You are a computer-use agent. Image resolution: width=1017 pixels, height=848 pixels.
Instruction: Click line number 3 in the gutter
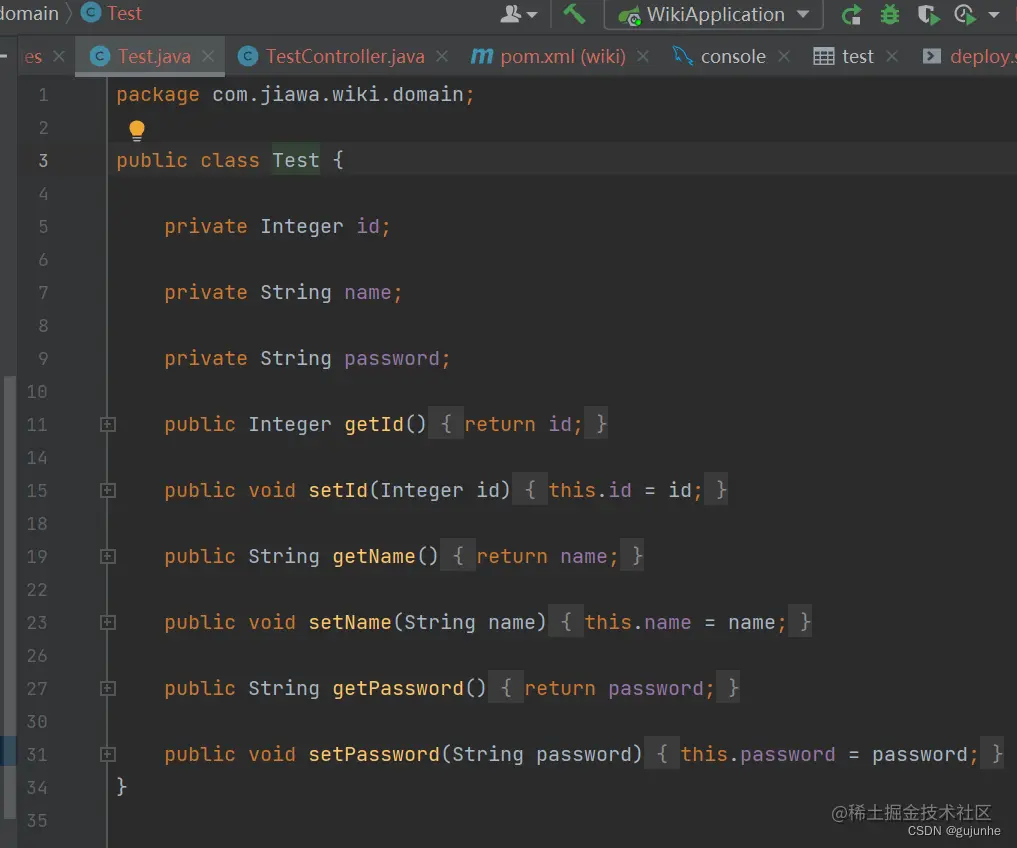click(x=43, y=160)
